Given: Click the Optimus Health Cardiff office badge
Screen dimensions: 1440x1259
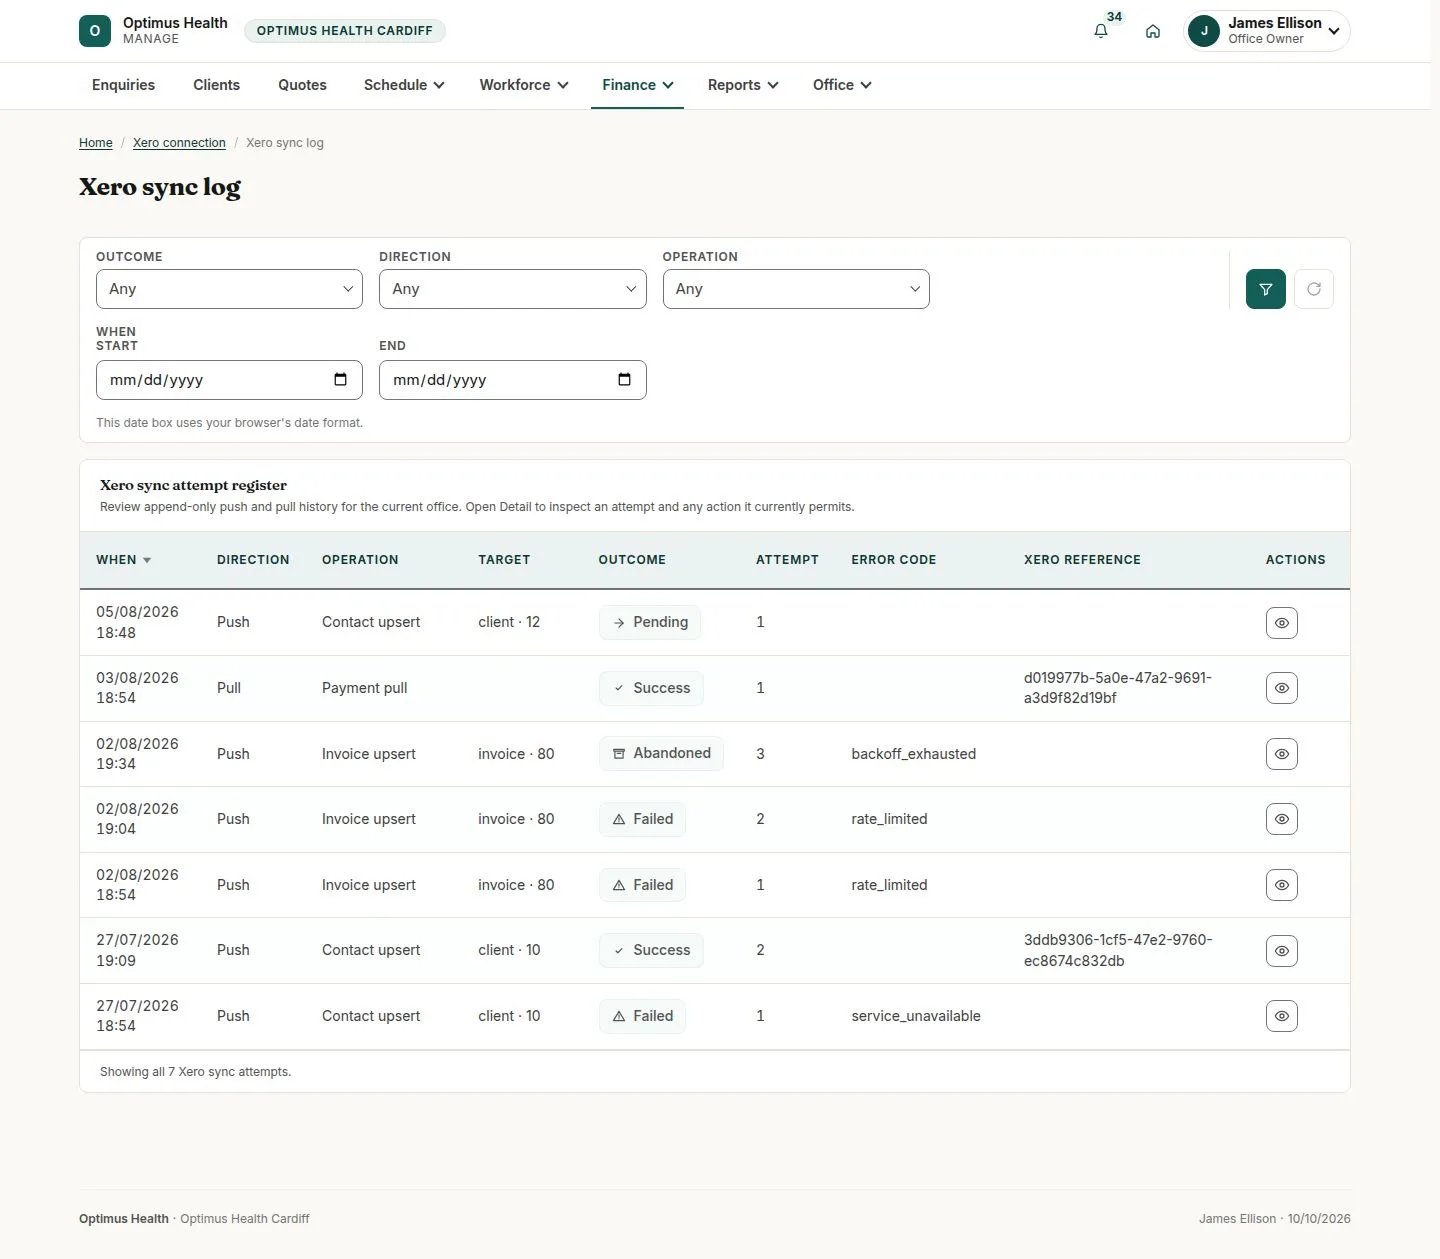Looking at the screenshot, I should tap(345, 31).
